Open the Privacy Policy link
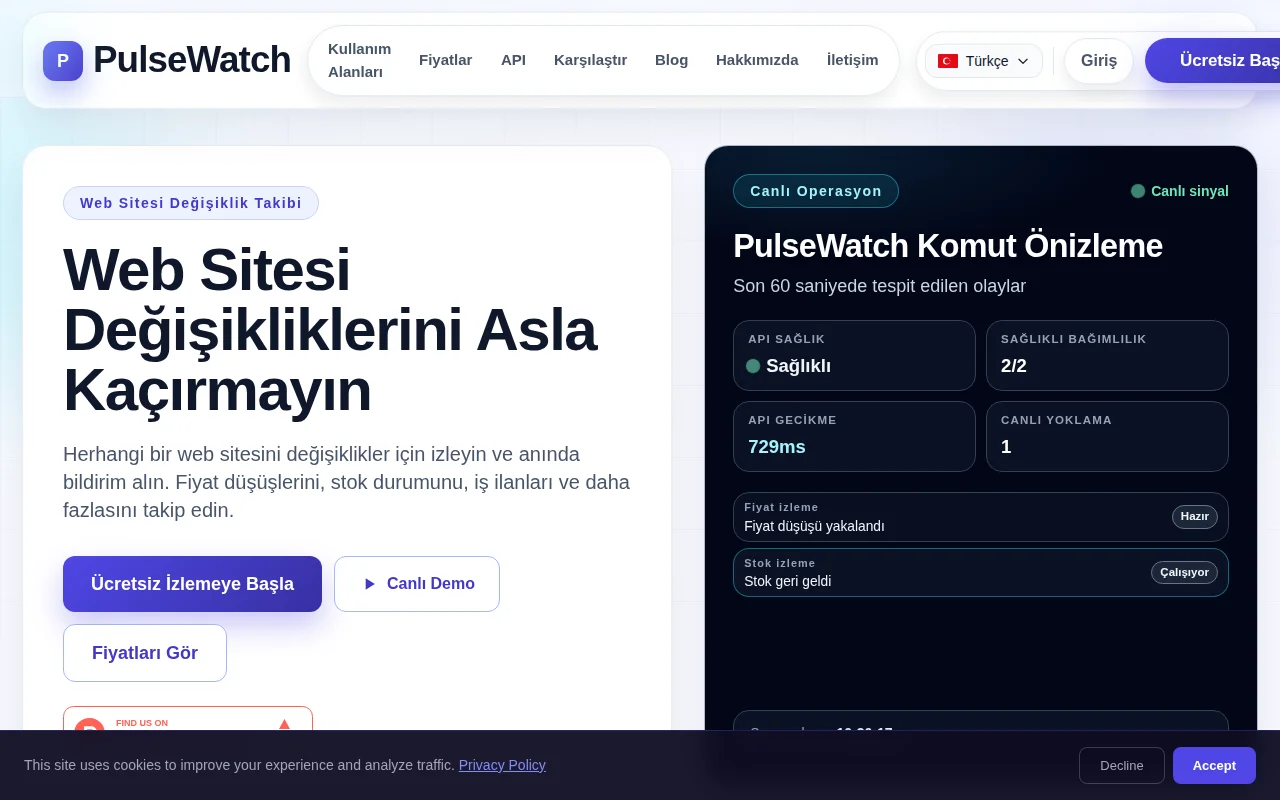 502,765
